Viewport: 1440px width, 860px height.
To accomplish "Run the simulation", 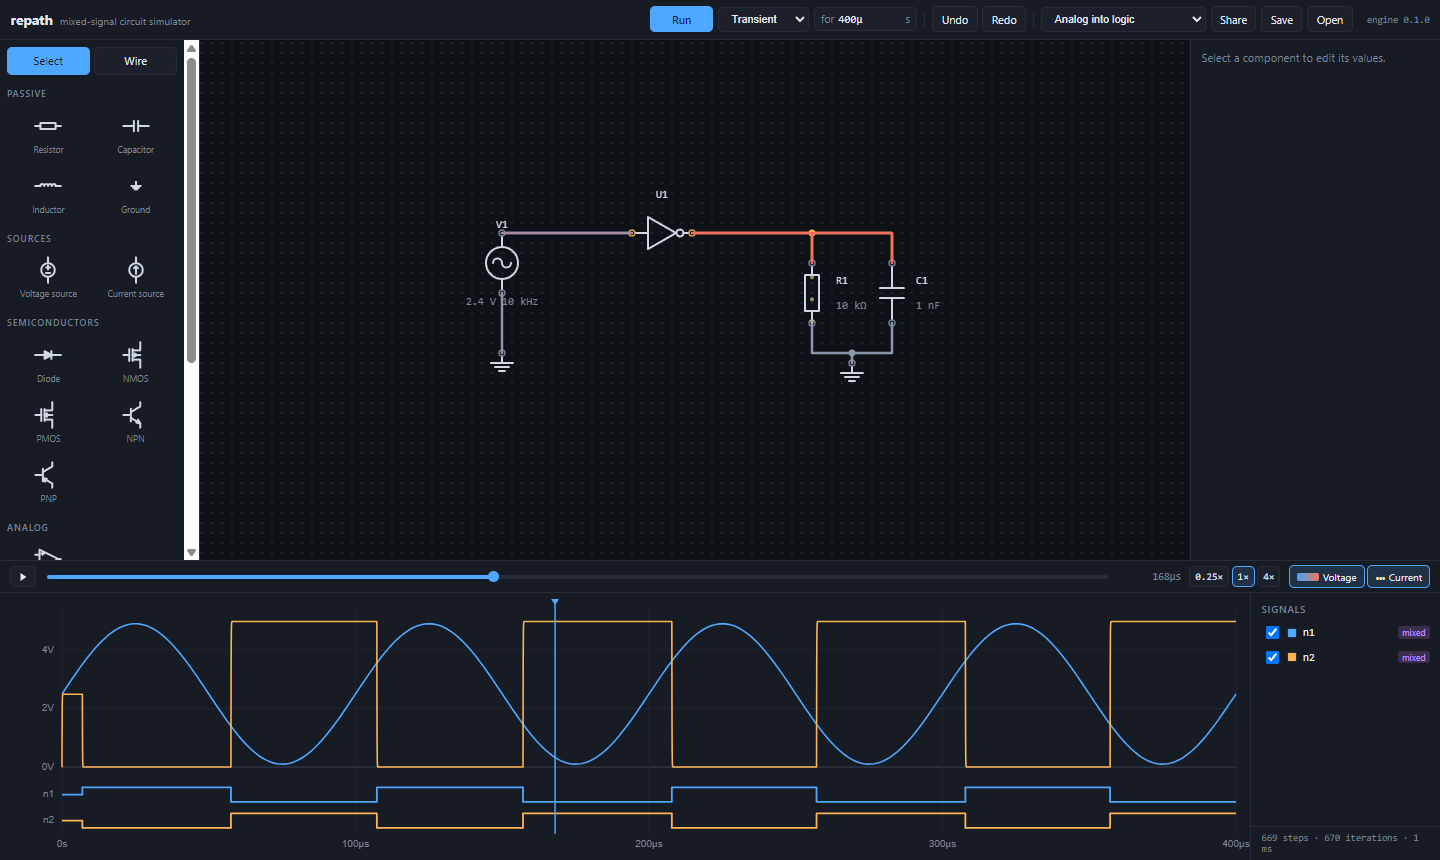I will (x=681, y=19).
